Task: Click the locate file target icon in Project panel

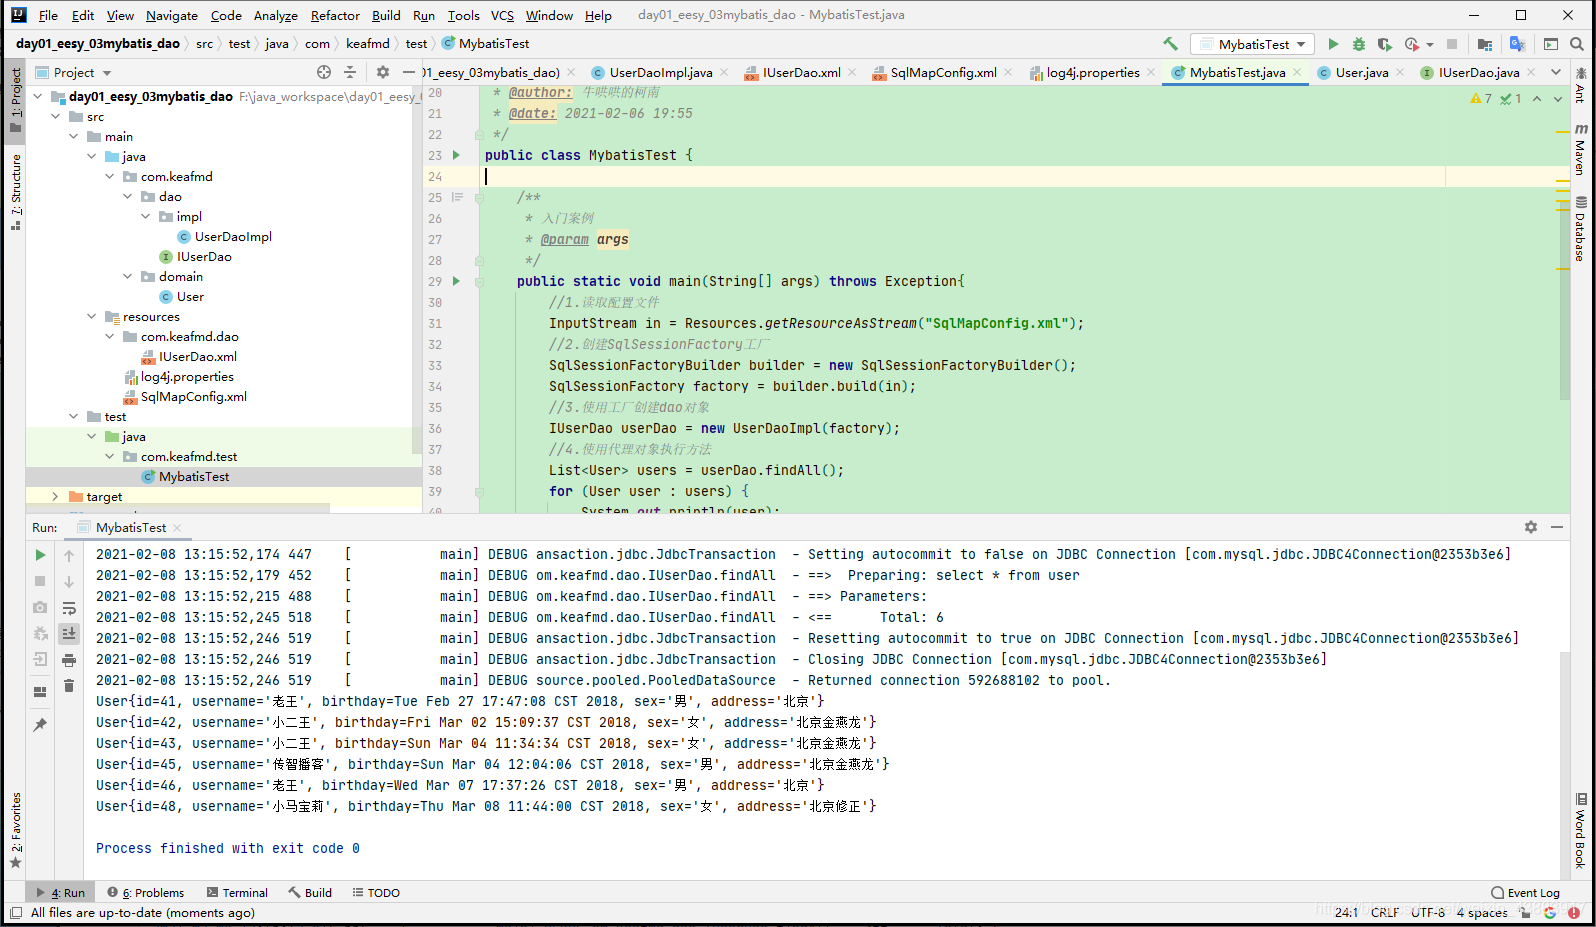Action: 324,72
